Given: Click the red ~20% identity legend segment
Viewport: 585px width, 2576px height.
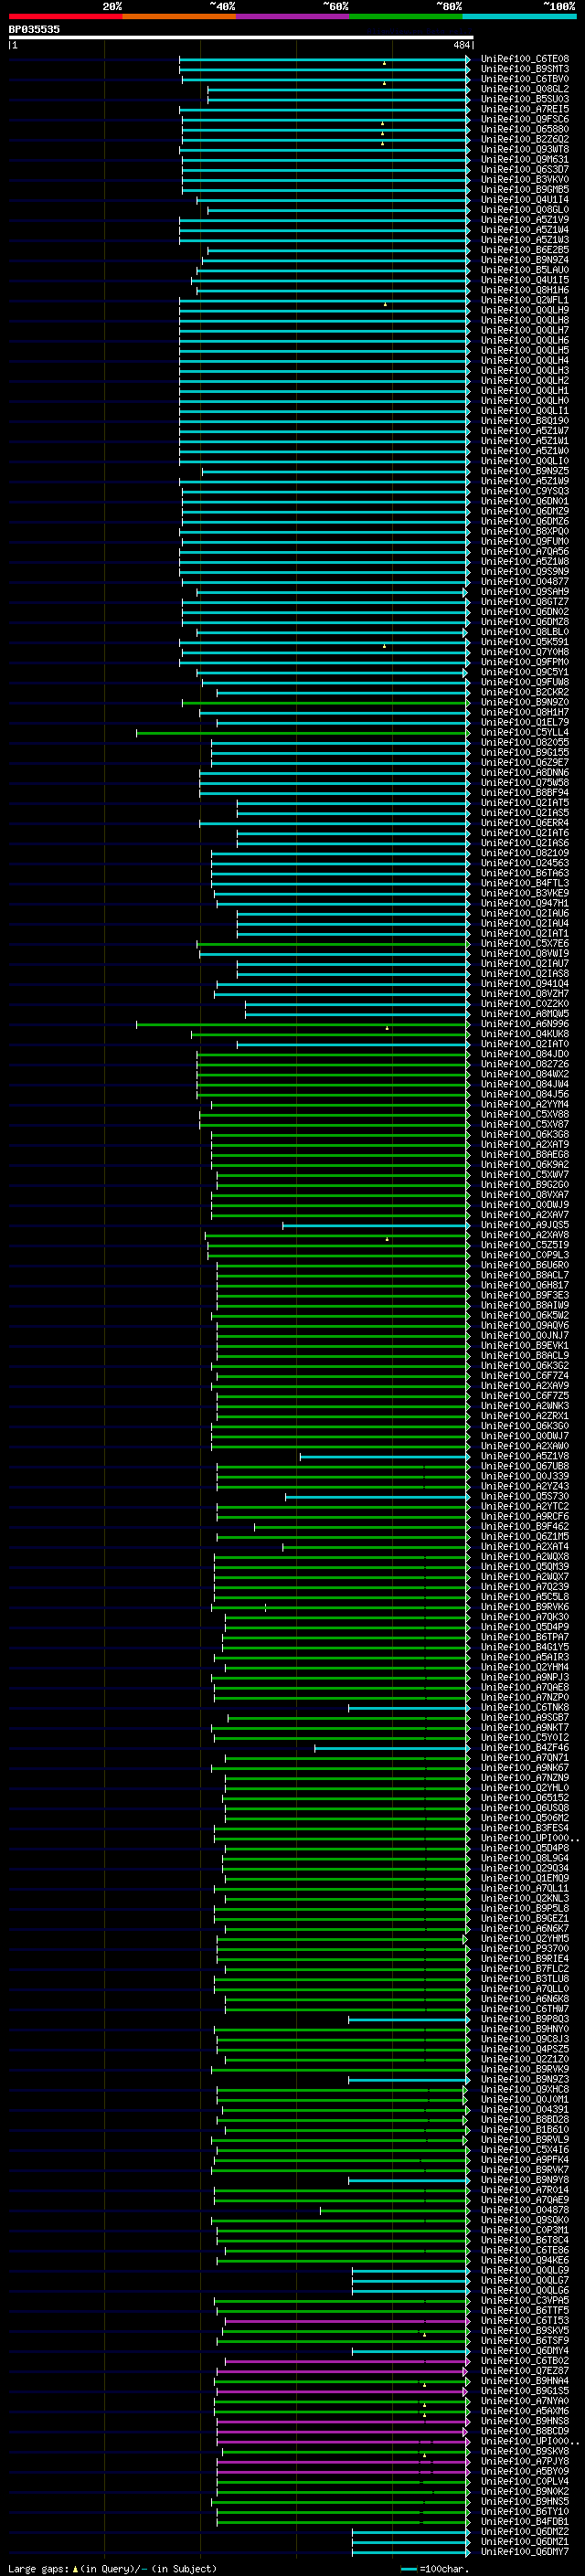Looking at the screenshot, I should (x=65, y=16).
